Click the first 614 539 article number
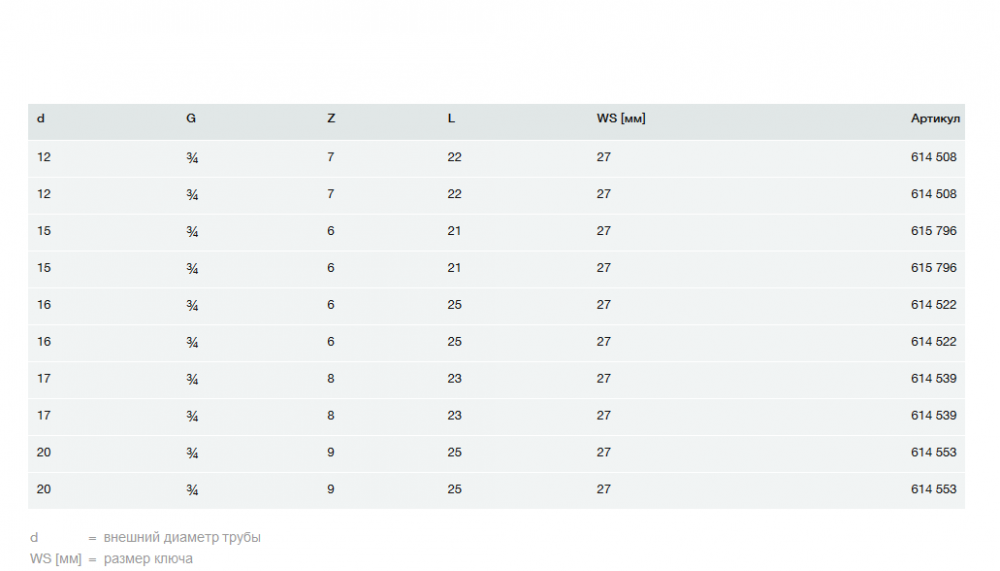The width and height of the screenshot is (1000, 571). (x=933, y=379)
